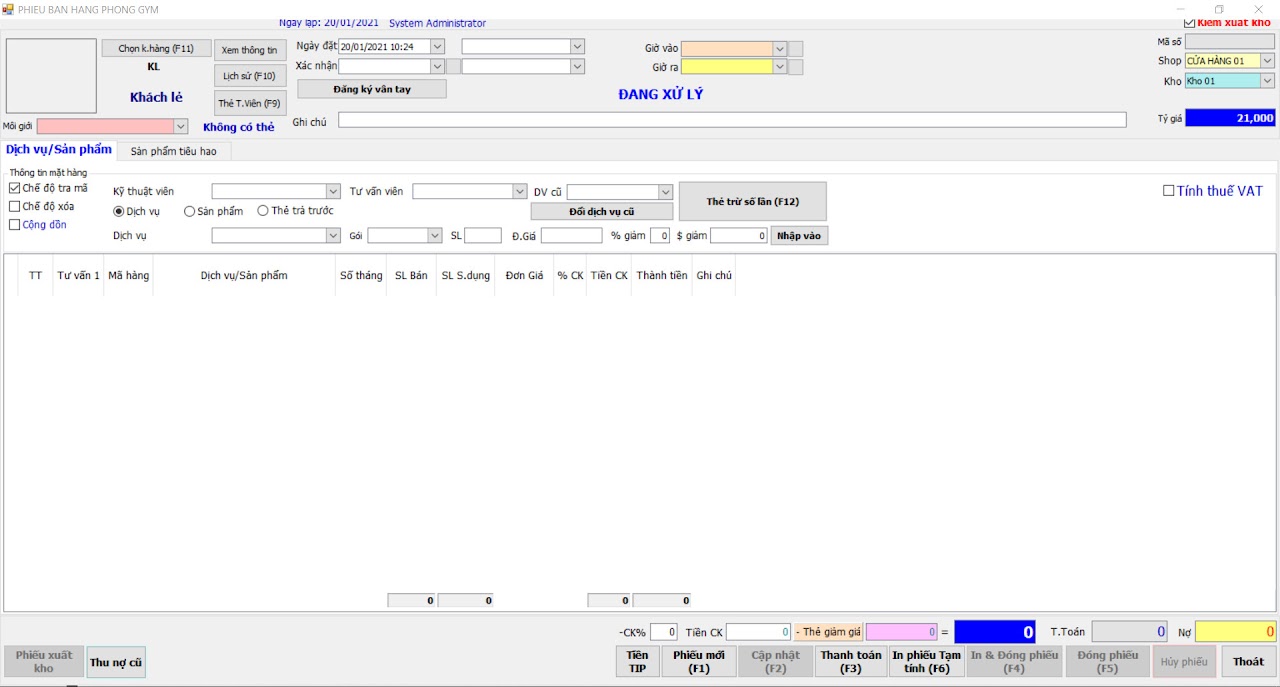Image resolution: width=1280 pixels, height=687 pixels.
Task: Click the '-CK%' input field
Action: click(x=664, y=632)
